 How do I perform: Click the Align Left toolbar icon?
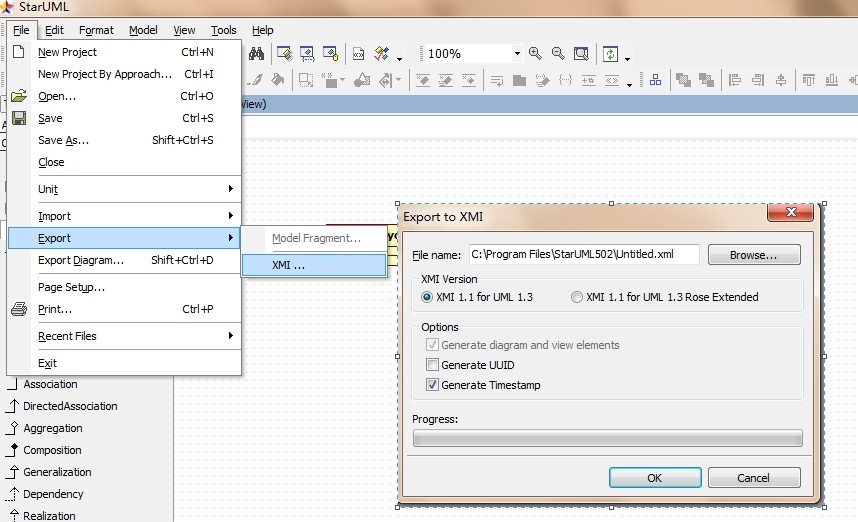(735, 80)
